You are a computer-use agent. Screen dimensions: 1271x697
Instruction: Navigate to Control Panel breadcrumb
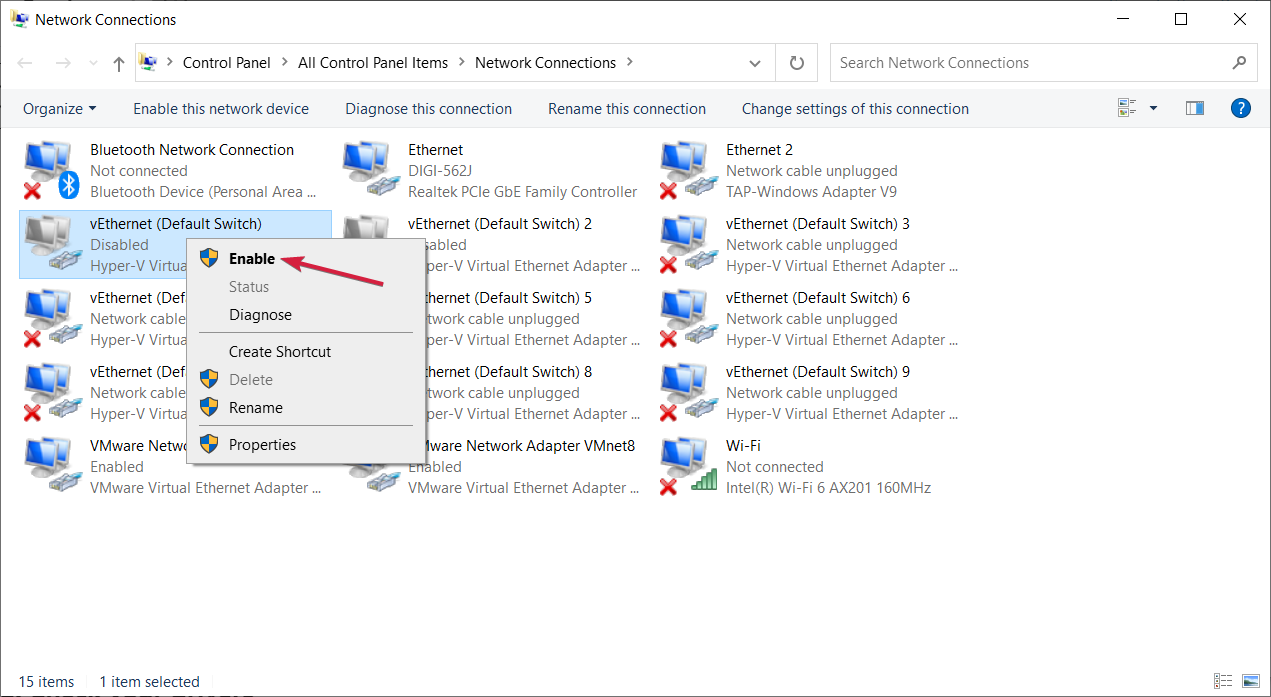(x=227, y=62)
